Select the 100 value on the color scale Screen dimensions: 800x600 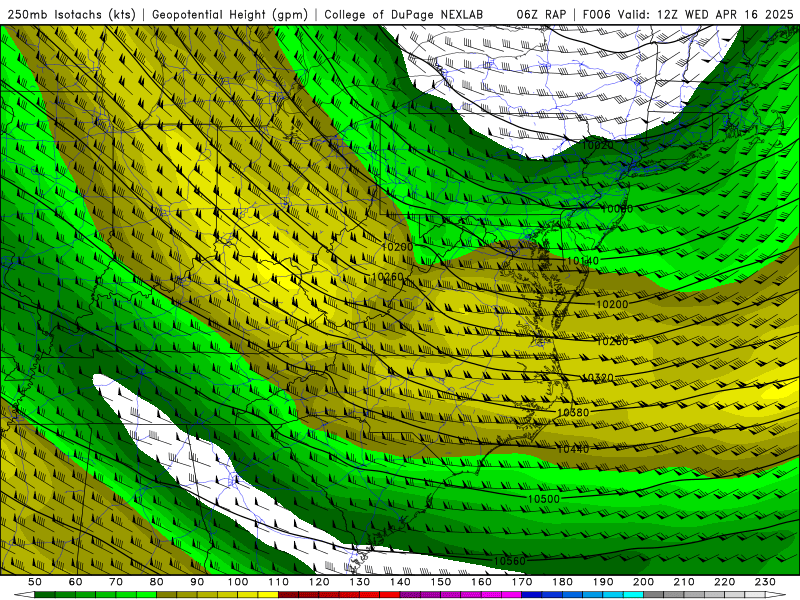(238, 582)
